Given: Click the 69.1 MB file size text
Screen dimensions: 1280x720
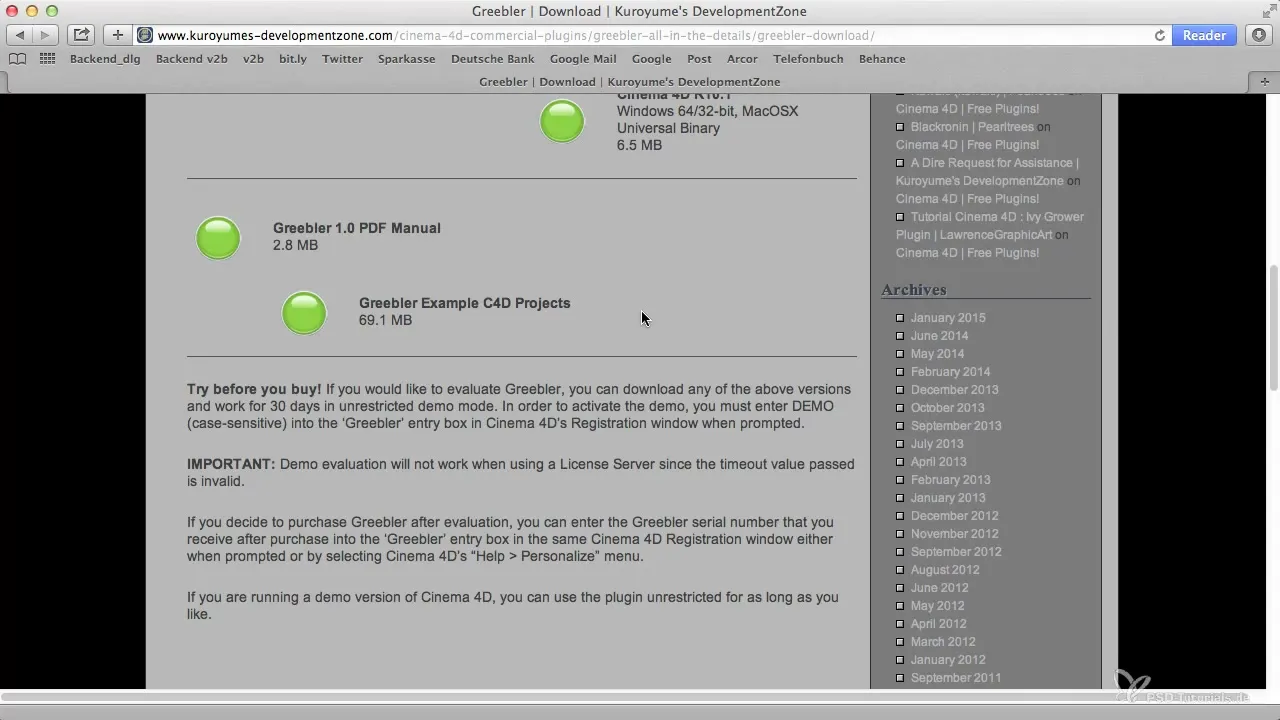Looking at the screenshot, I should (x=385, y=320).
